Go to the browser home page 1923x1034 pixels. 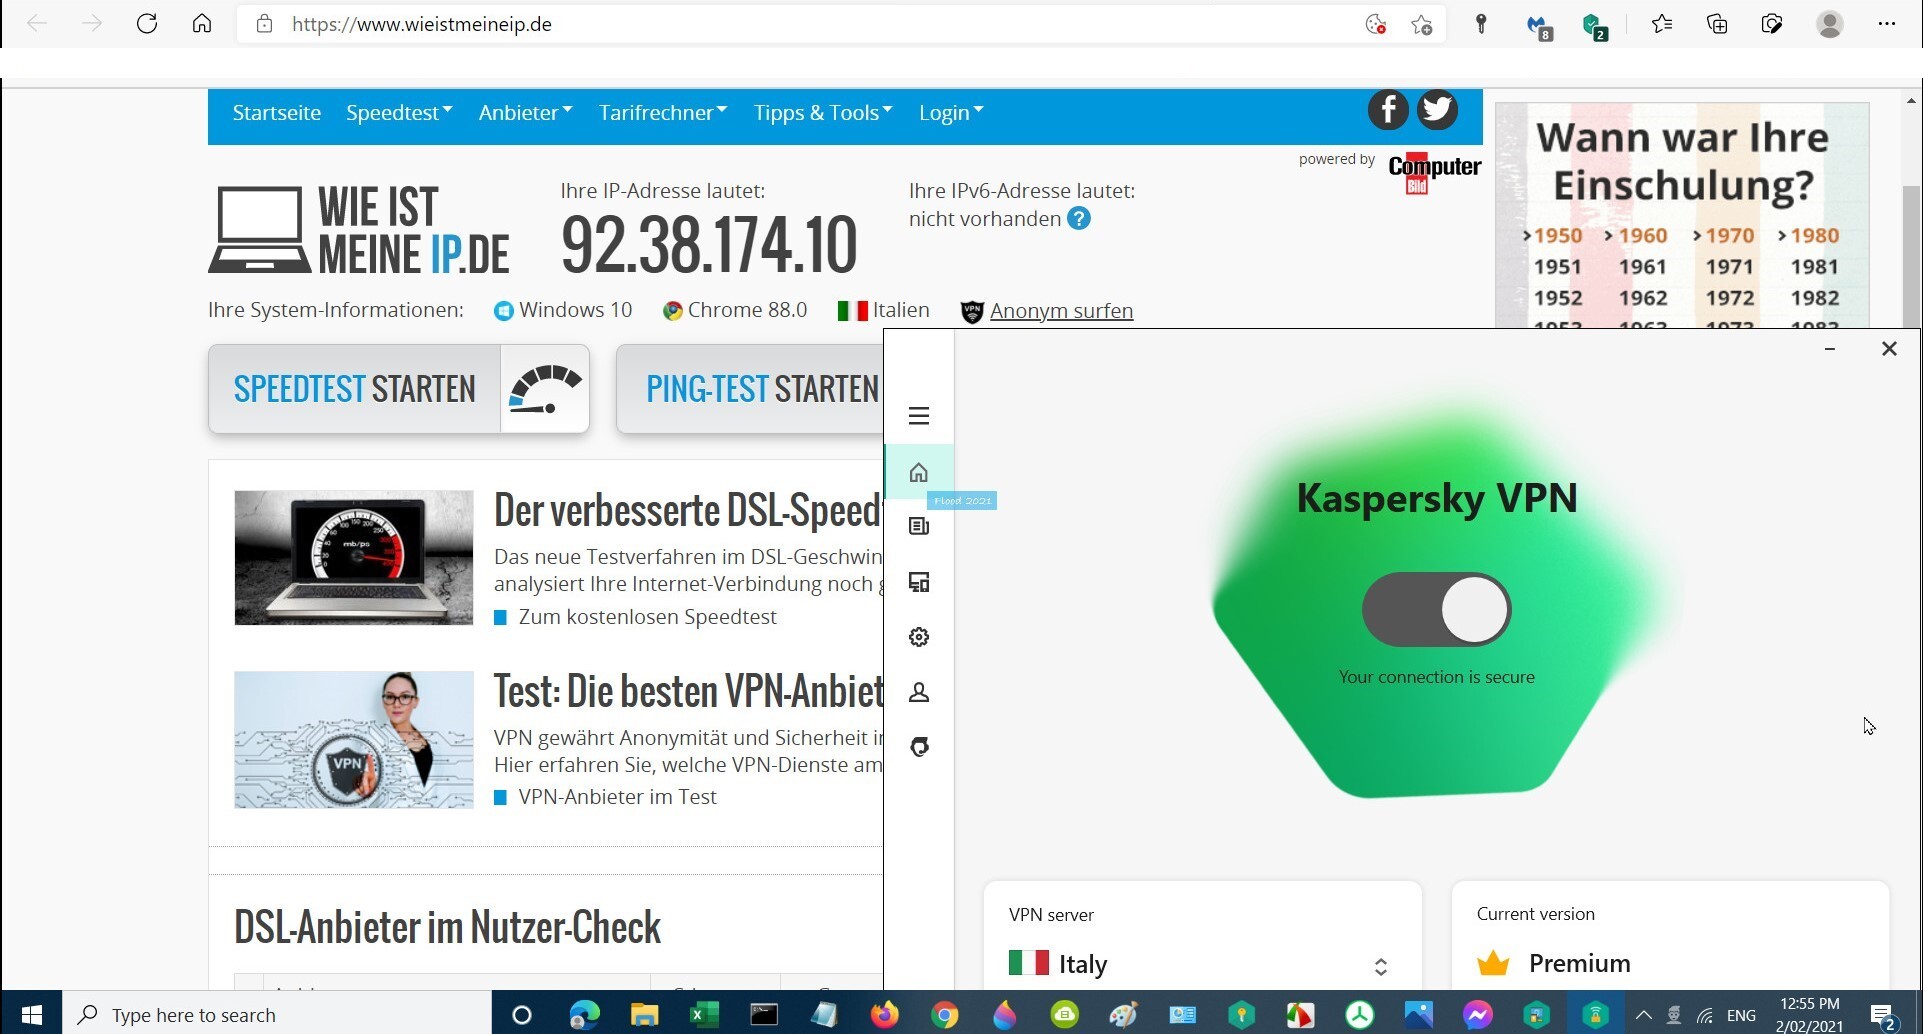202,24
